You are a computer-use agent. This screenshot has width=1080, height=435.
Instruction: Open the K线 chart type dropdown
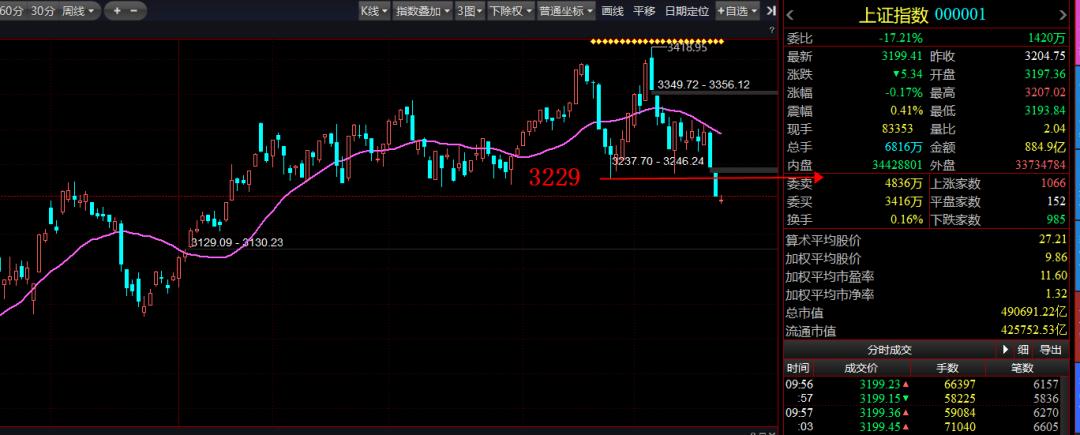click(374, 10)
